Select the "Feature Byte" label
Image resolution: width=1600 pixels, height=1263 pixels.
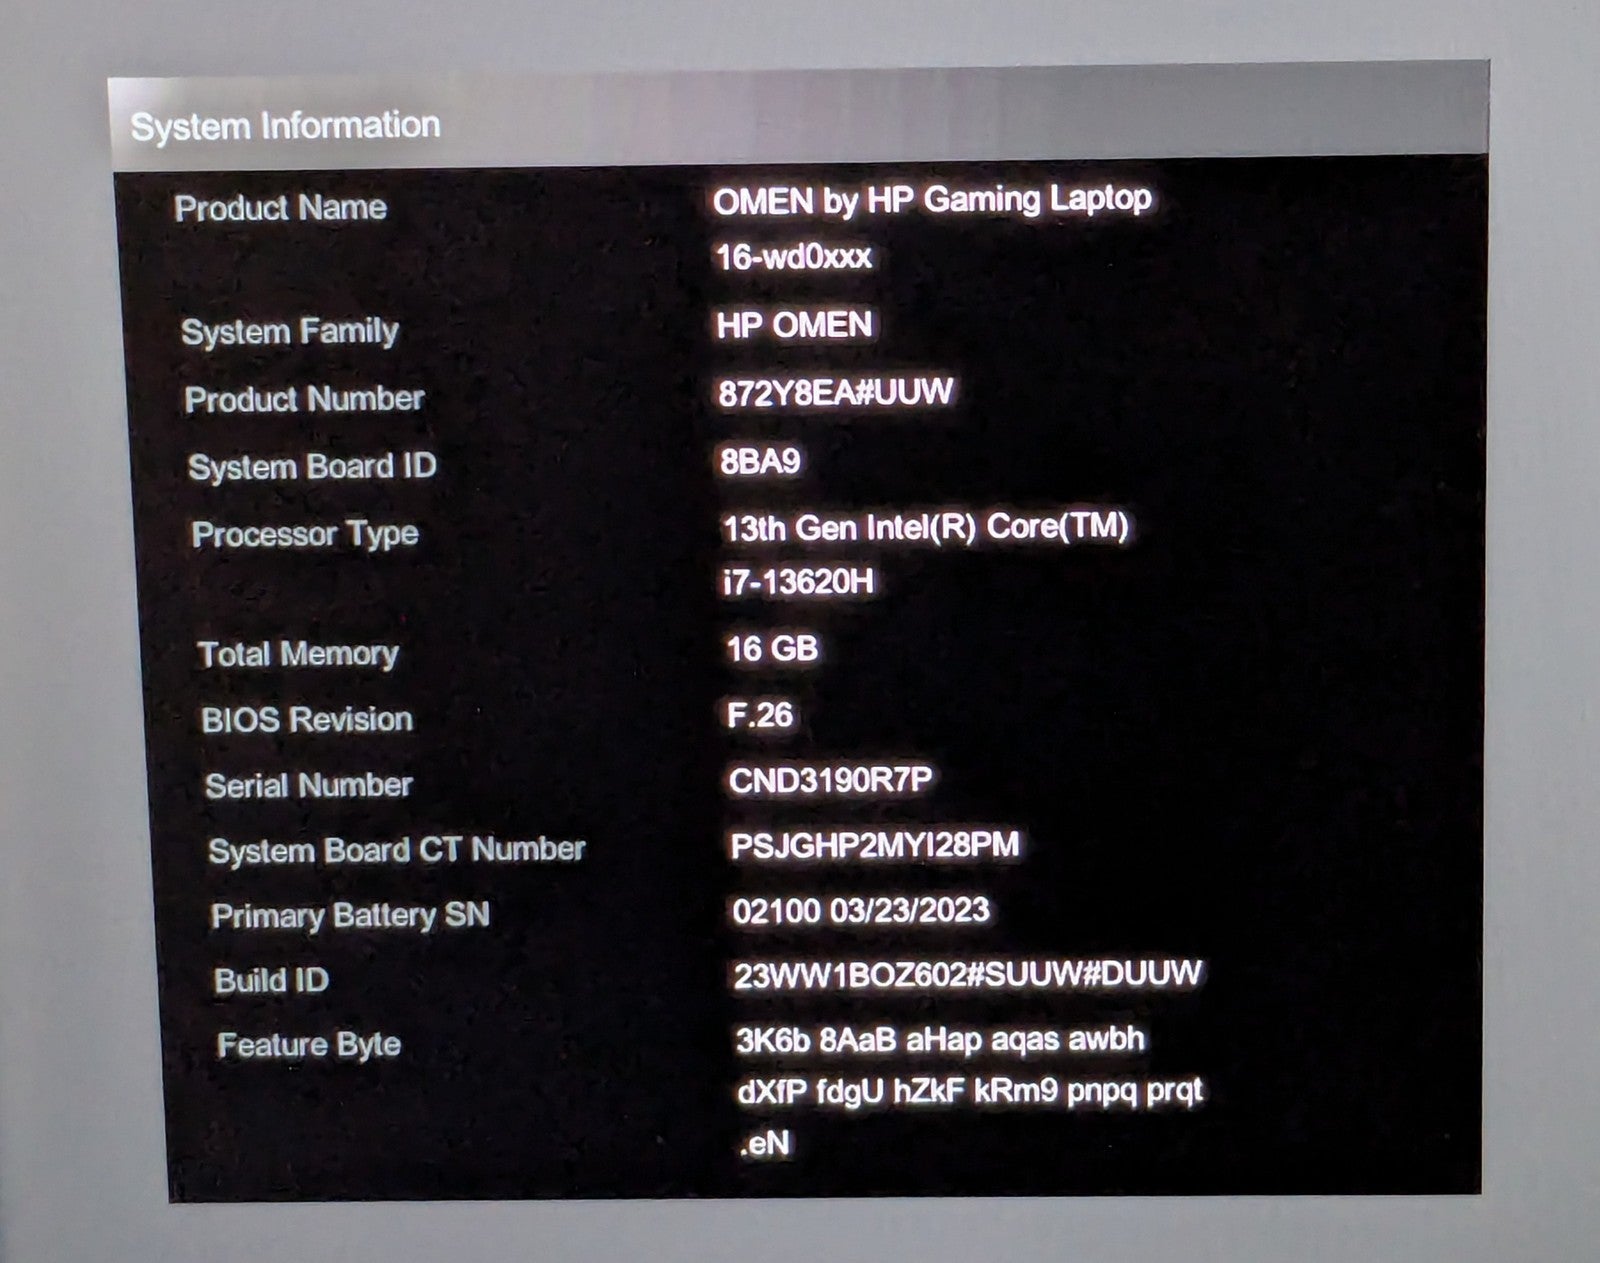pyautogui.click(x=309, y=1046)
